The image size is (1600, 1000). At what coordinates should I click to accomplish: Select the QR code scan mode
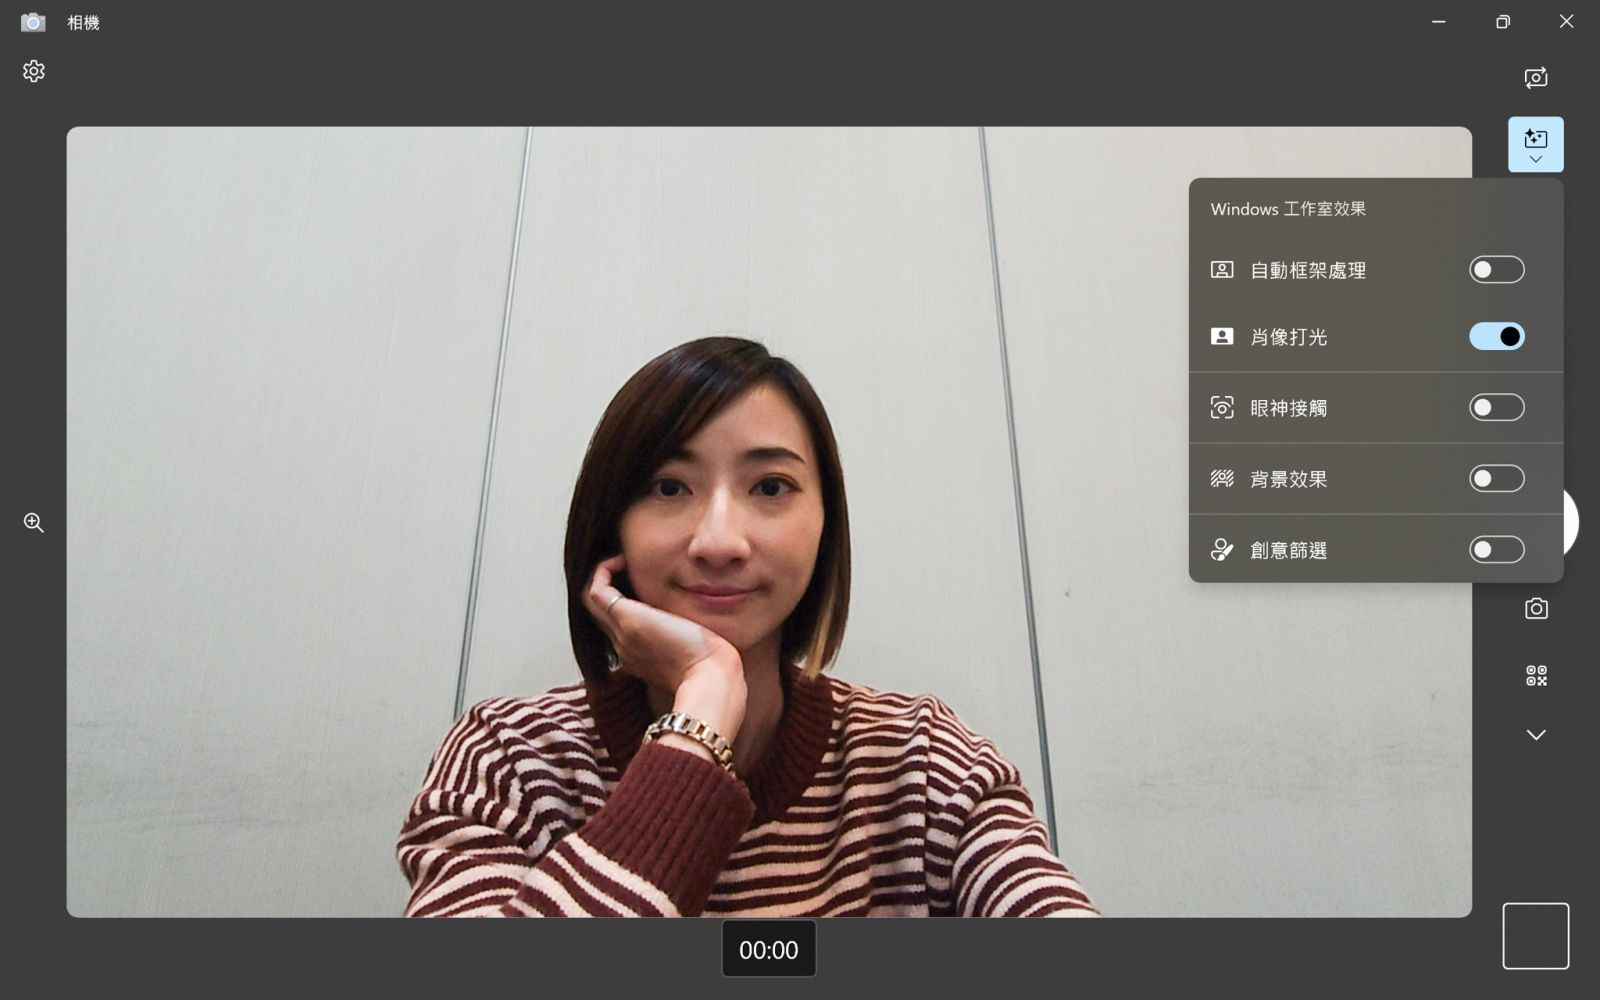pyautogui.click(x=1536, y=676)
